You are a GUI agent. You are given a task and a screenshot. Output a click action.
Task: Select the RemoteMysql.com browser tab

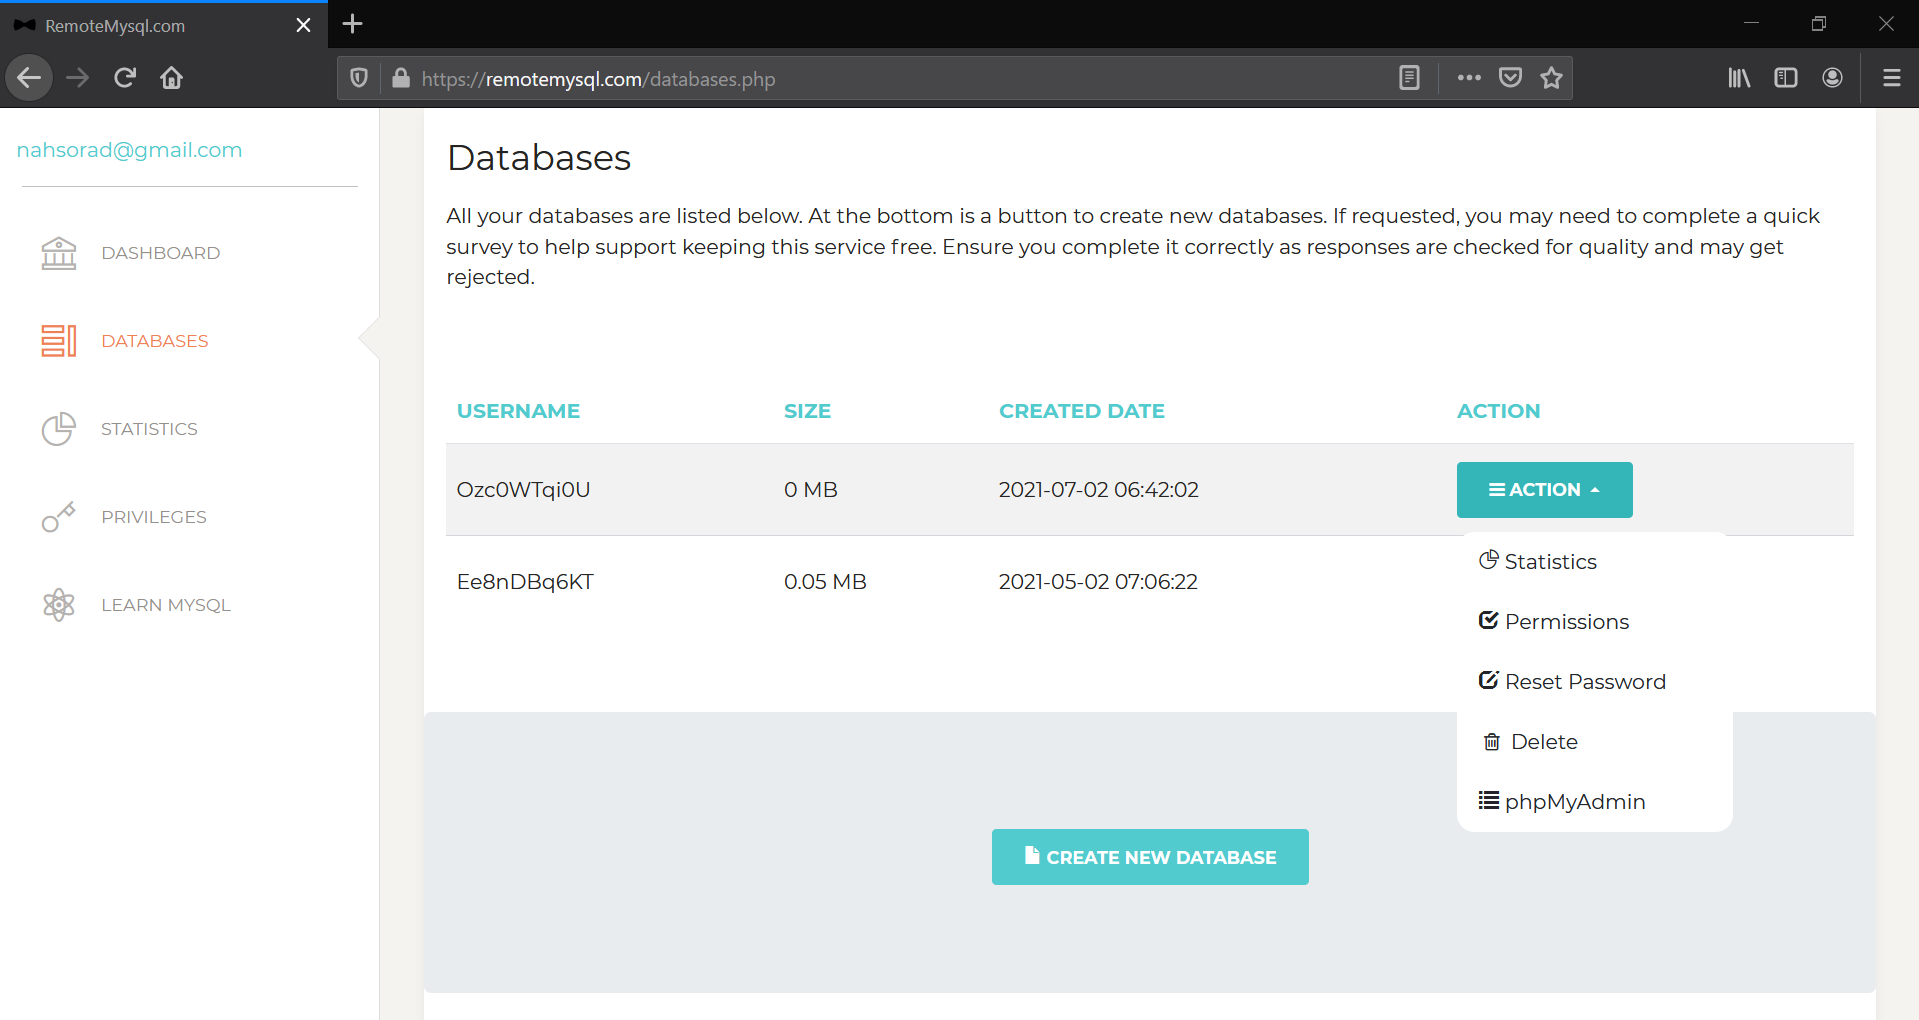(164, 25)
